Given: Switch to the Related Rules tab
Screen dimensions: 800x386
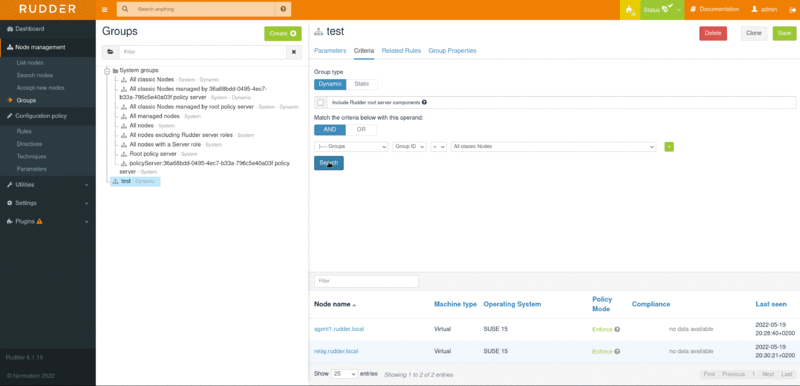Looking at the screenshot, I should click(401, 51).
